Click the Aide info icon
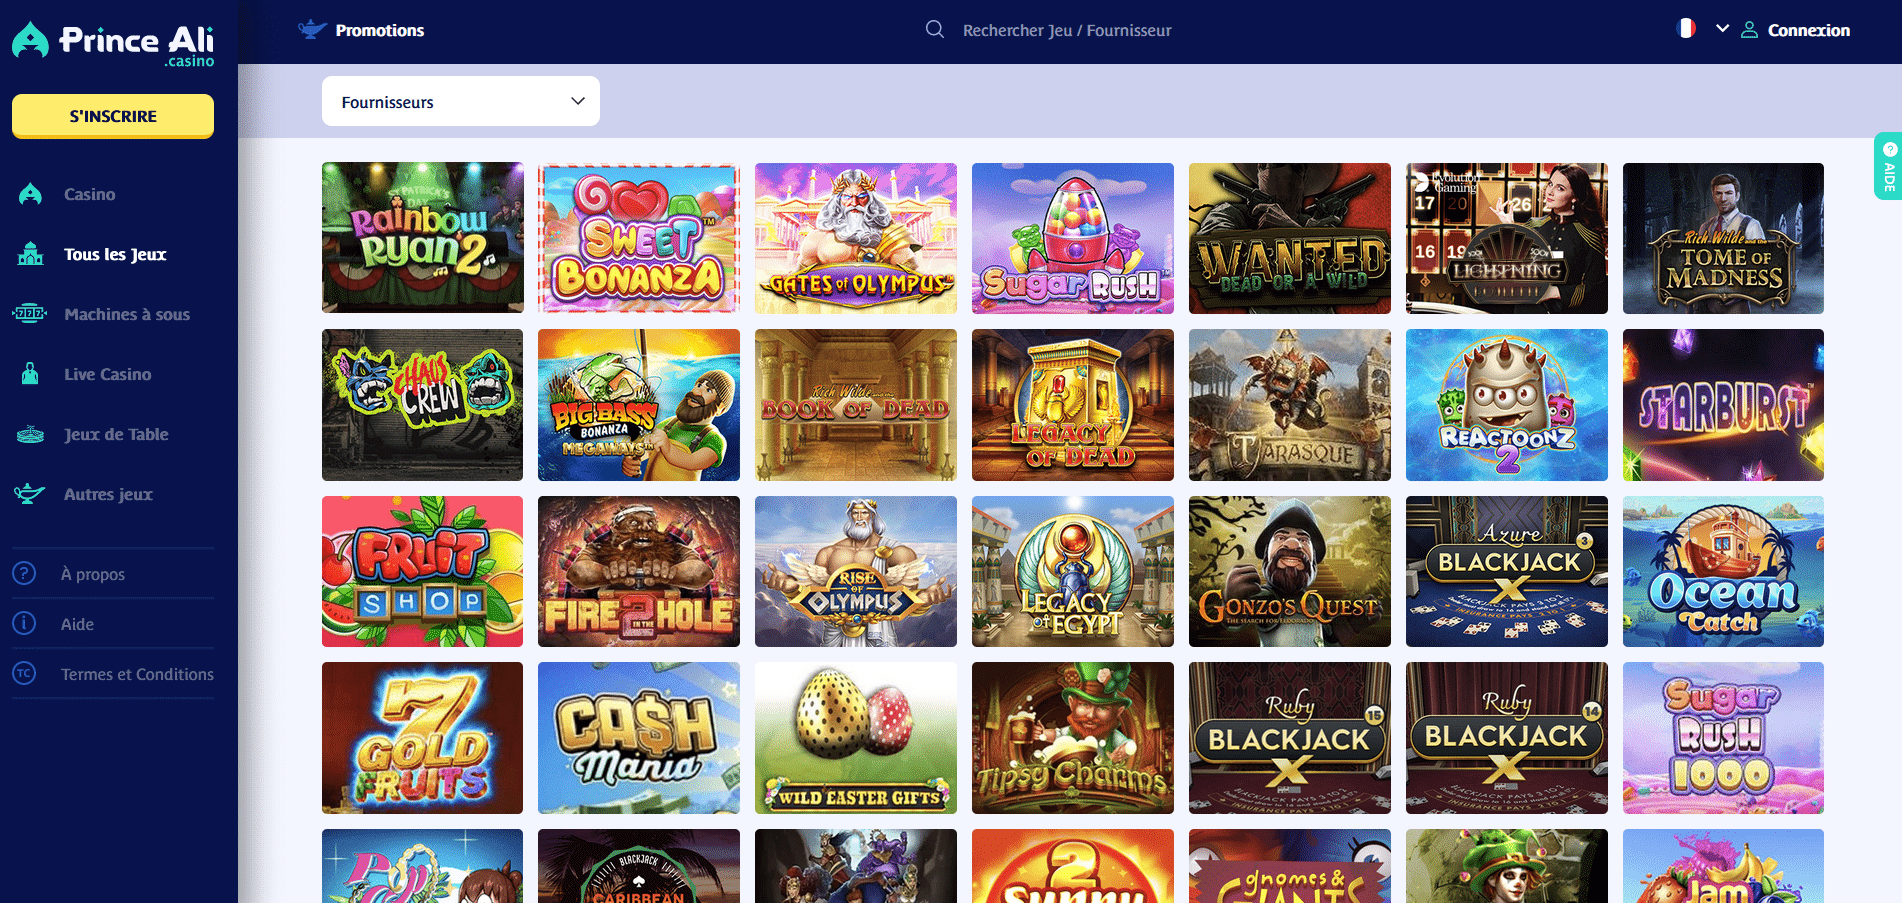The width and height of the screenshot is (1902, 903). tap(24, 623)
